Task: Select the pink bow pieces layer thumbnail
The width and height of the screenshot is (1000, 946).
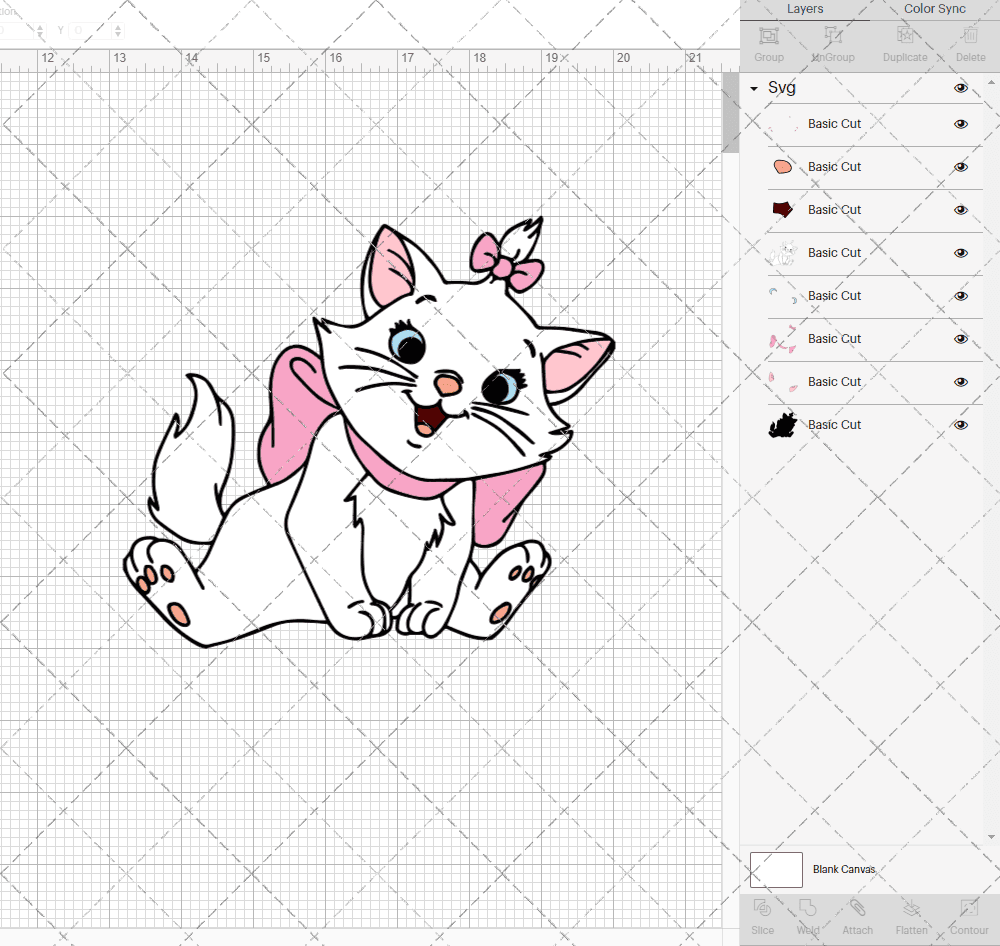Action: point(783,339)
